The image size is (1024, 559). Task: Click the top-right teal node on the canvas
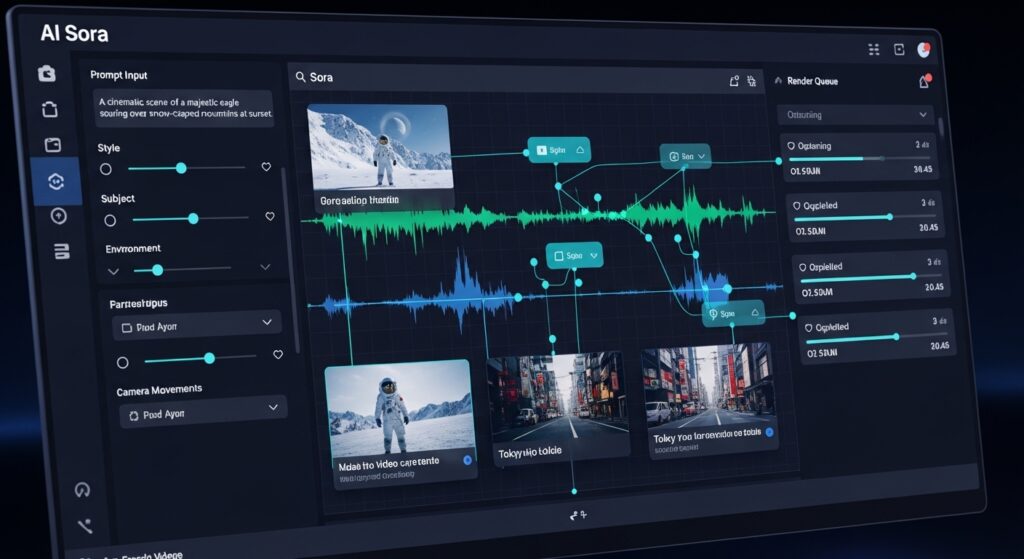[x=685, y=157]
